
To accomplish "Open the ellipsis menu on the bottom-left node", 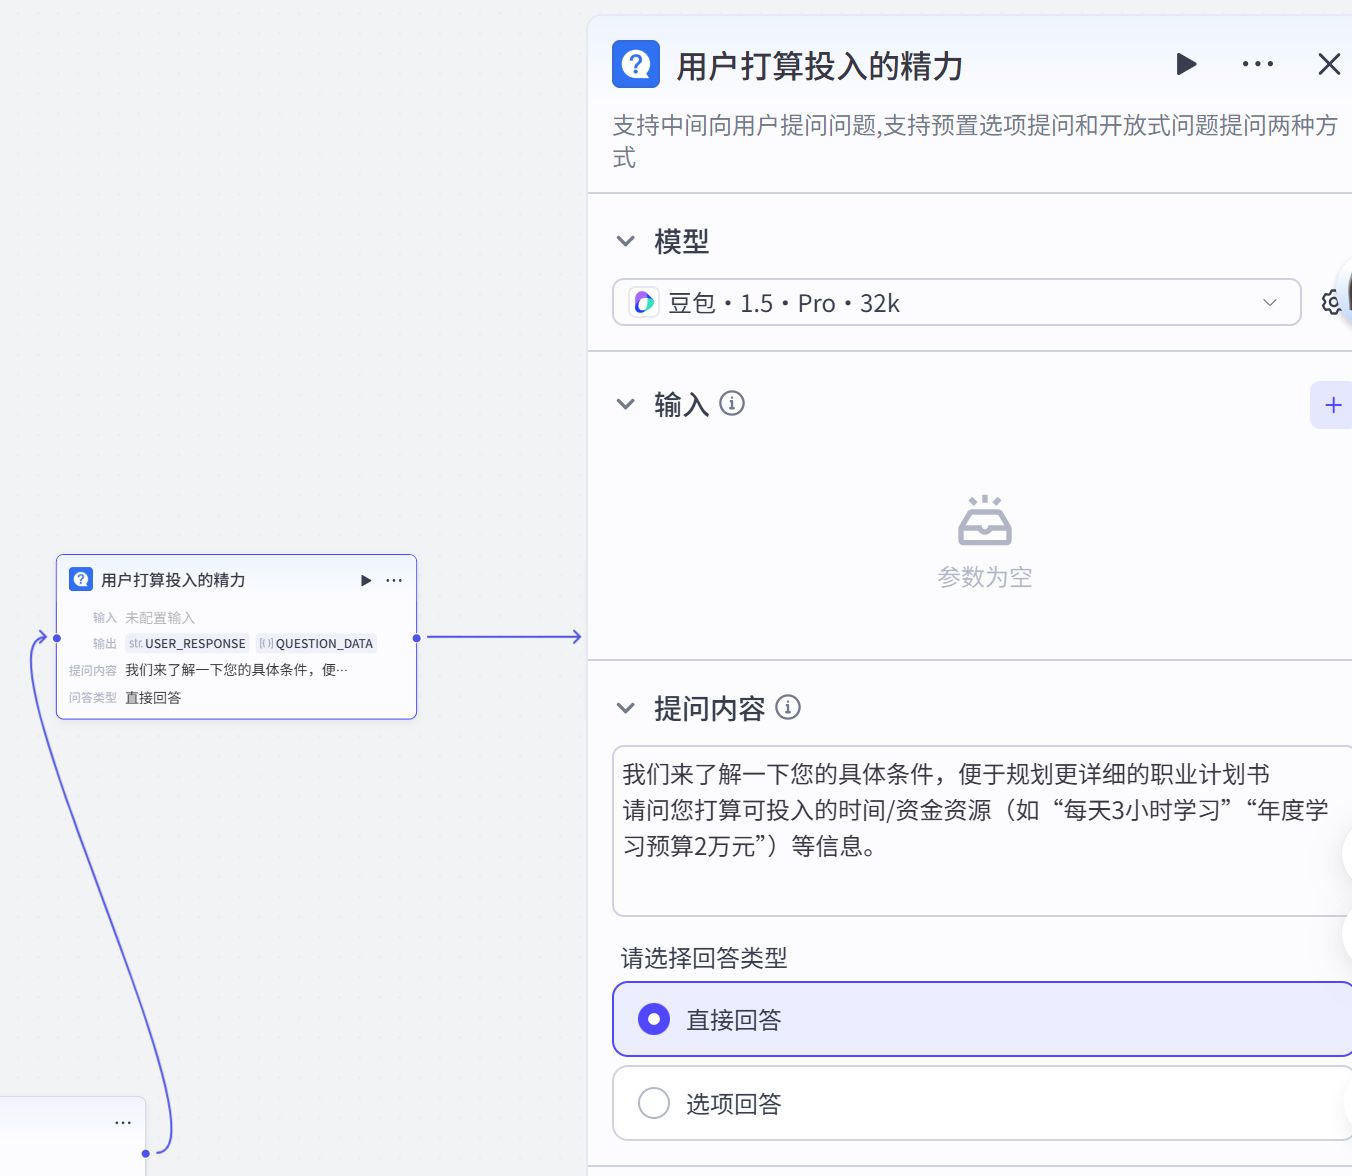I will (x=123, y=1121).
